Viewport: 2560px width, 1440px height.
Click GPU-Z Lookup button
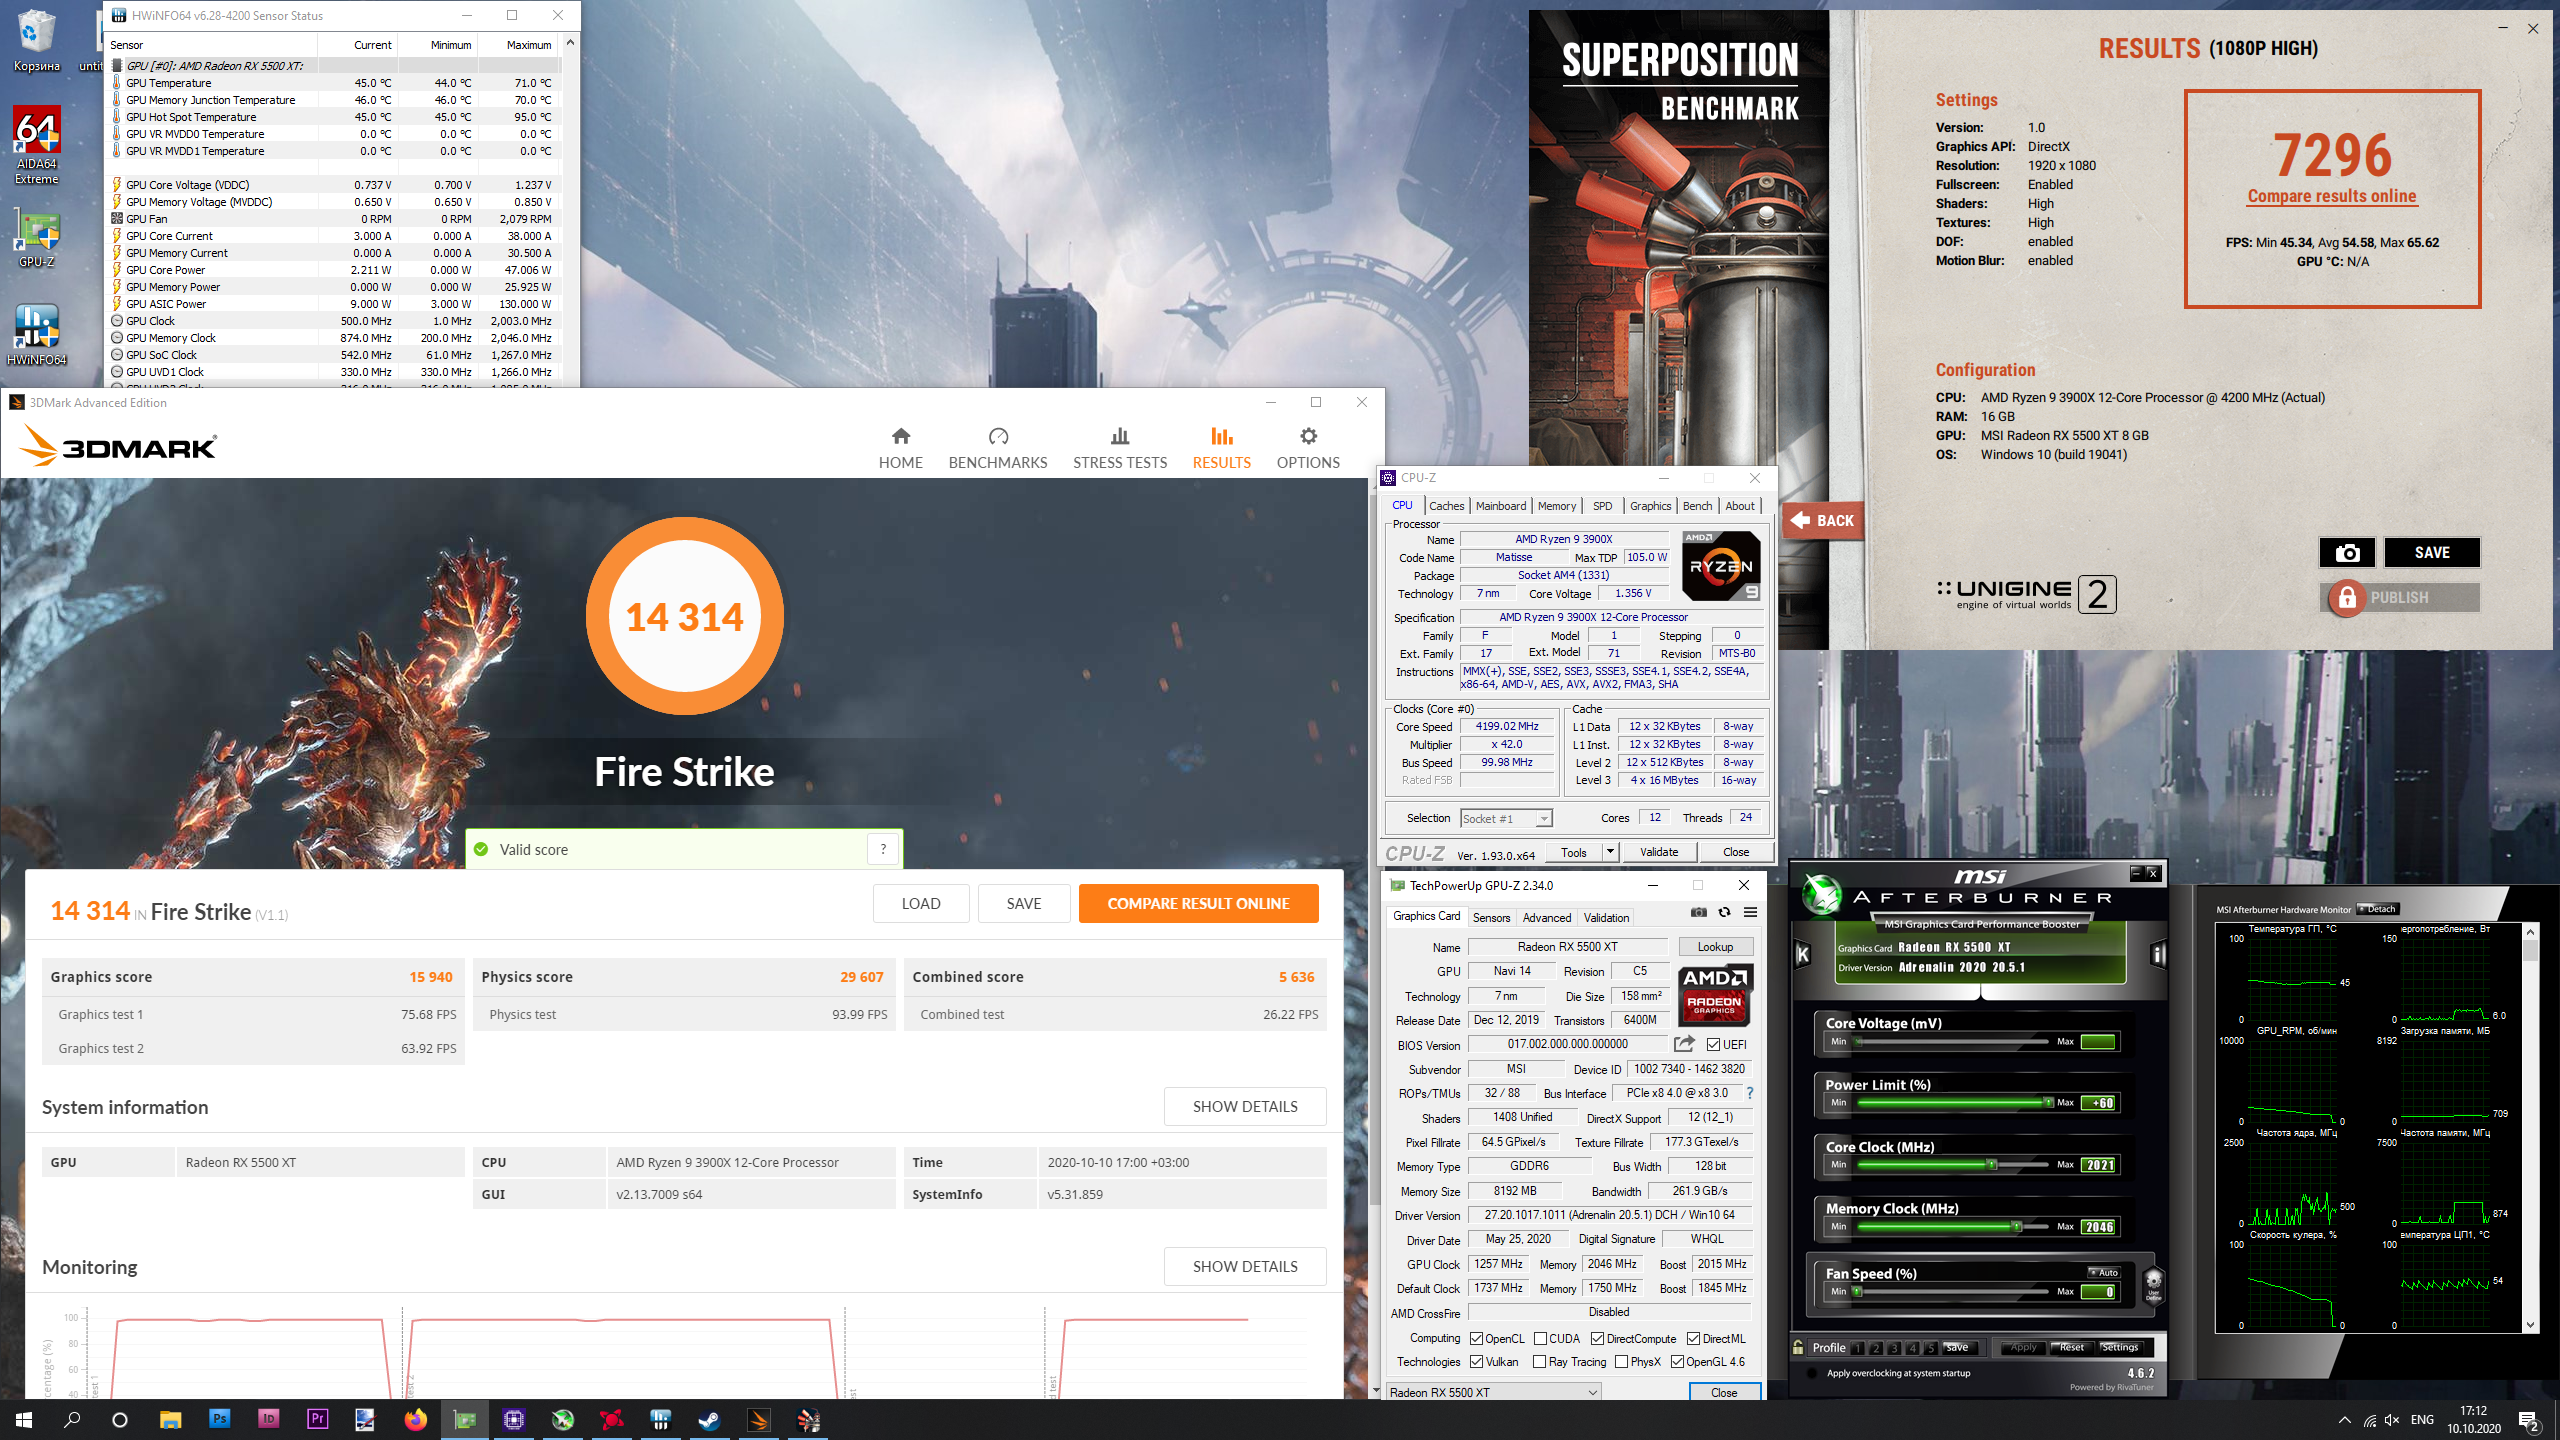1714,946
